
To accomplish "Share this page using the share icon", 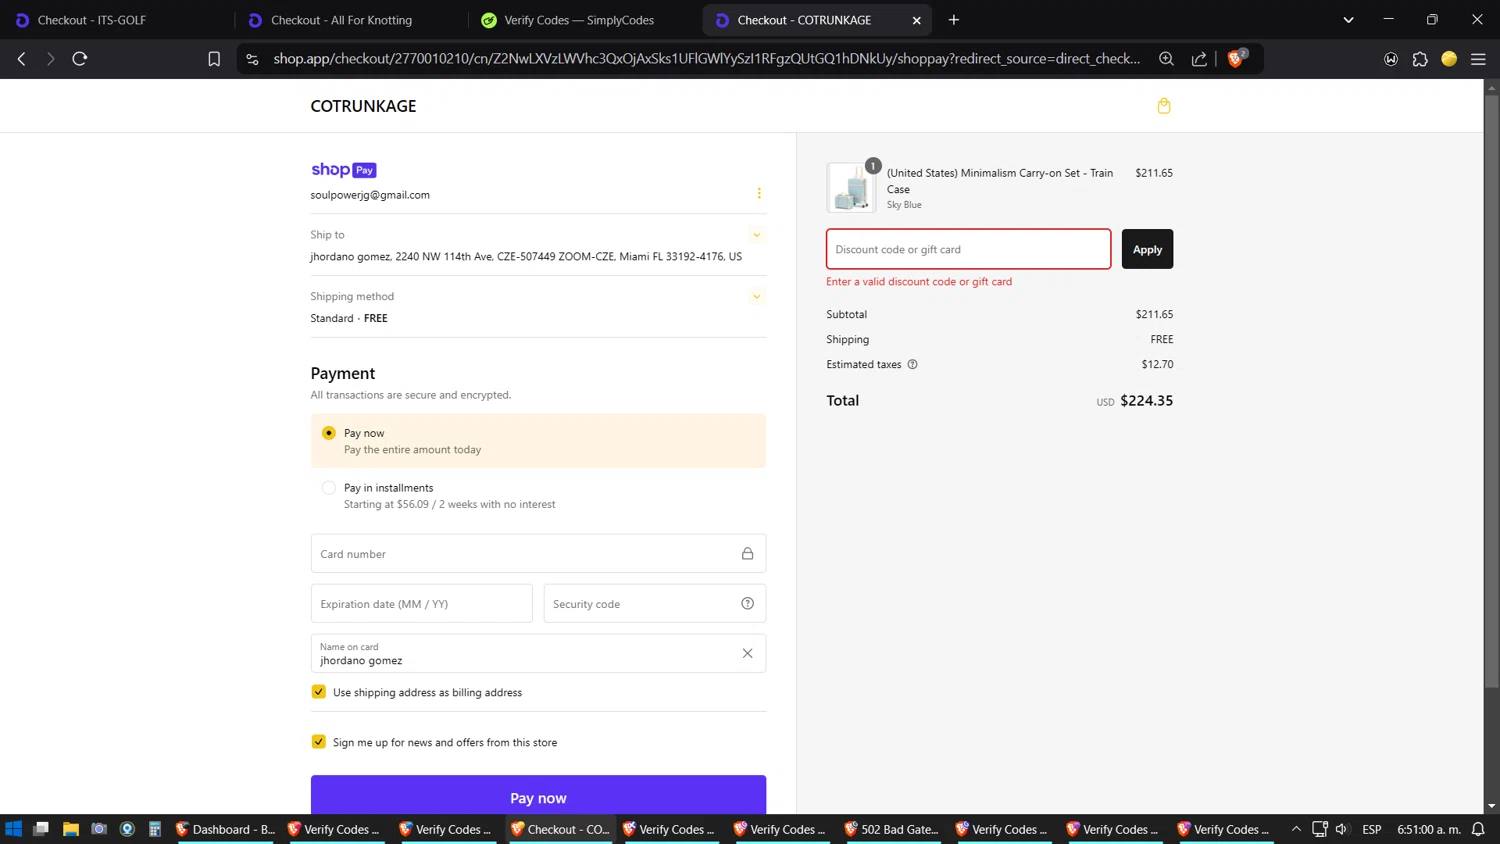I will point(1199,59).
